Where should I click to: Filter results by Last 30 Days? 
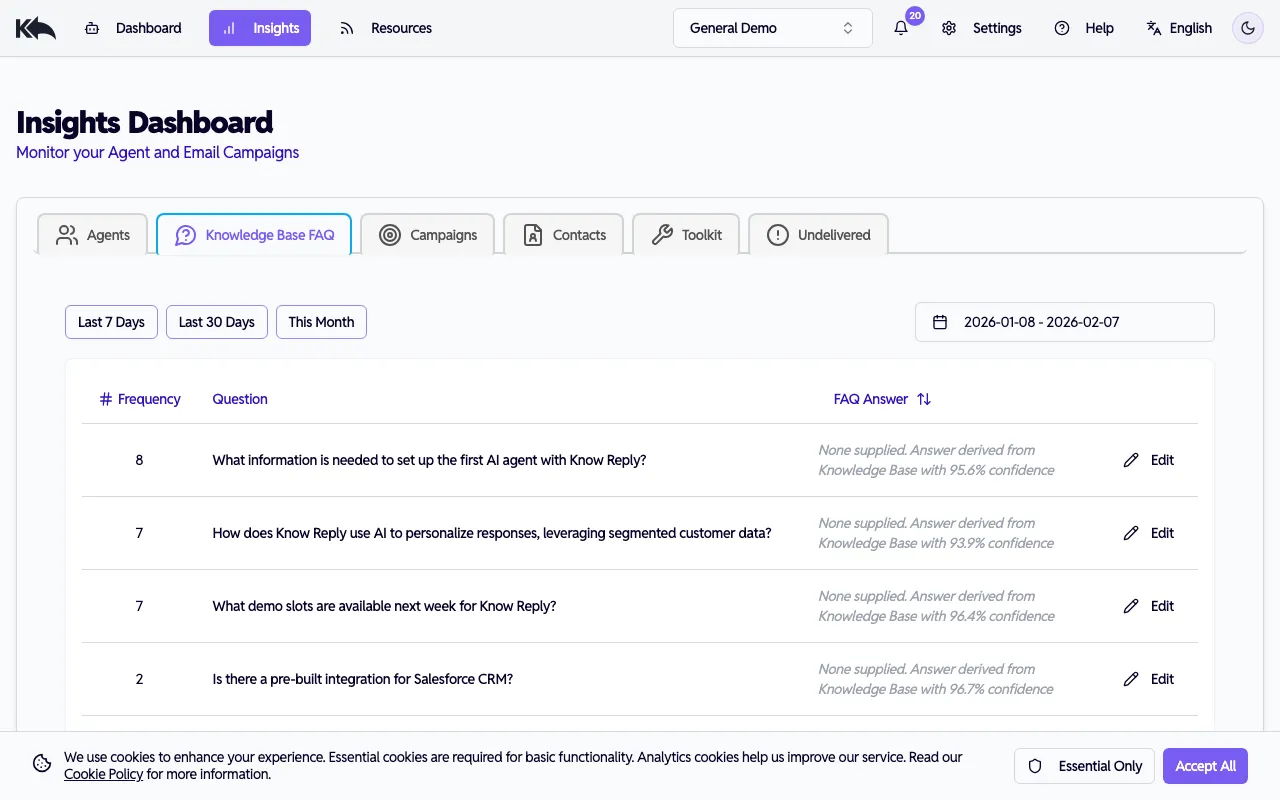point(216,321)
